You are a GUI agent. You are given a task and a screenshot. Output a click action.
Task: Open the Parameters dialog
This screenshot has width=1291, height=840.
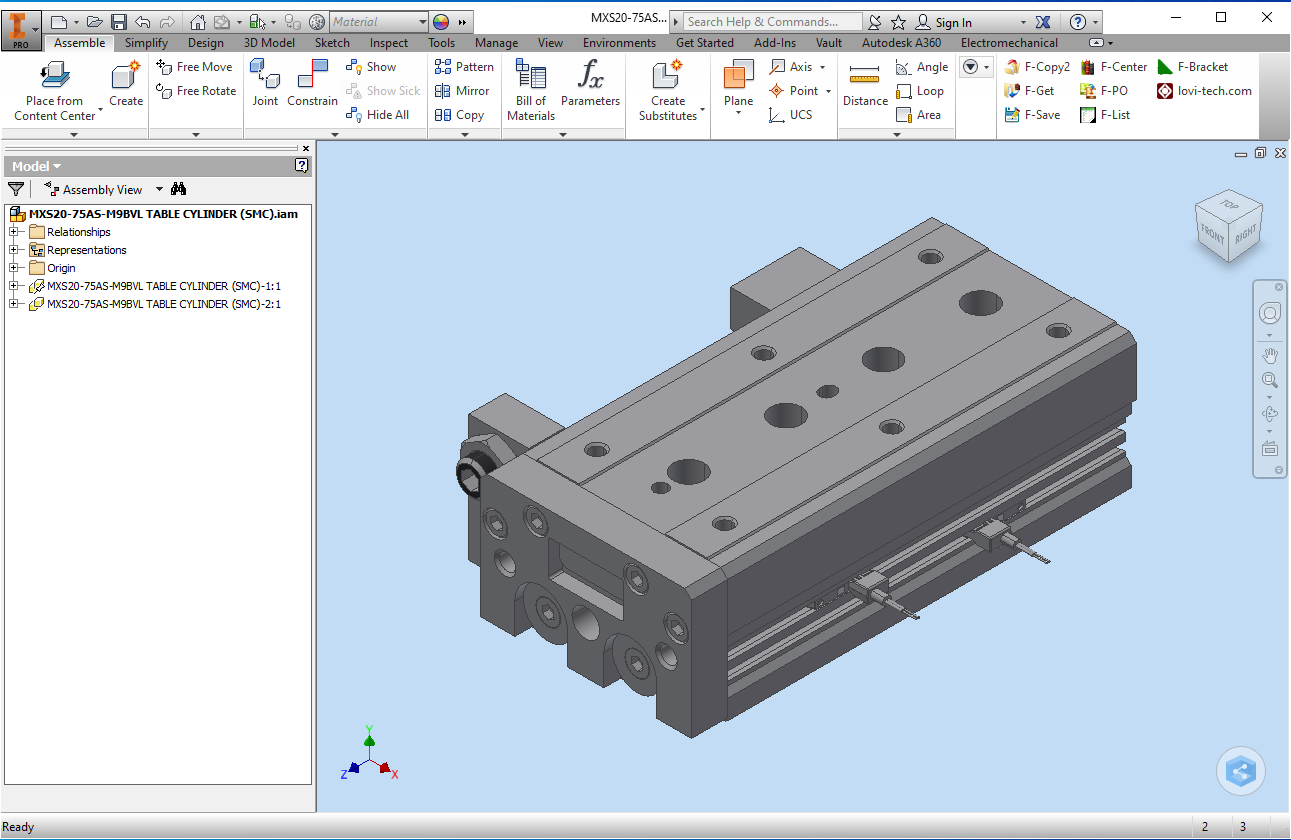click(x=590, y=76)
